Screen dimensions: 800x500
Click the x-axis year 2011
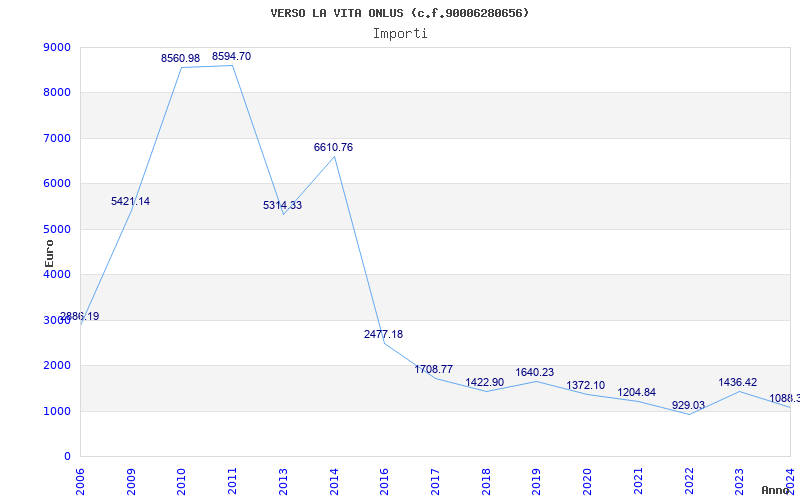(233, 482)
